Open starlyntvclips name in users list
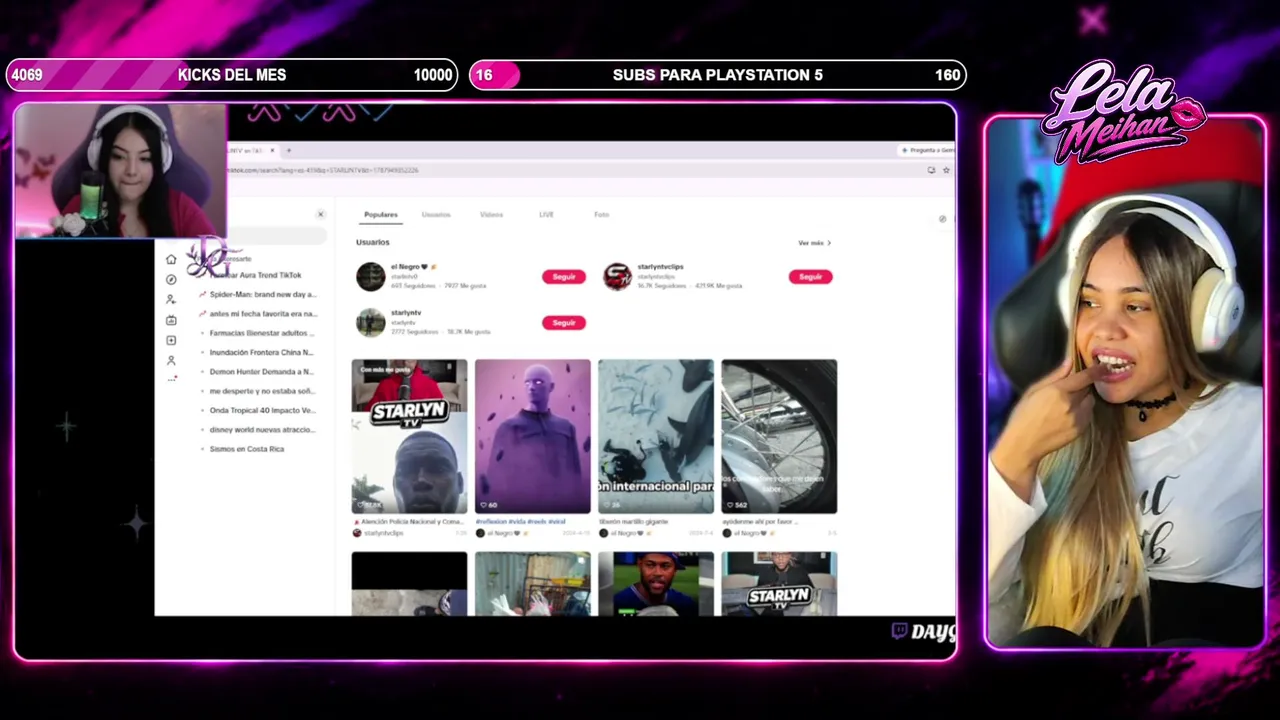Image resolution: width=1280 pixels, height=720 pixels. point(660,267)
